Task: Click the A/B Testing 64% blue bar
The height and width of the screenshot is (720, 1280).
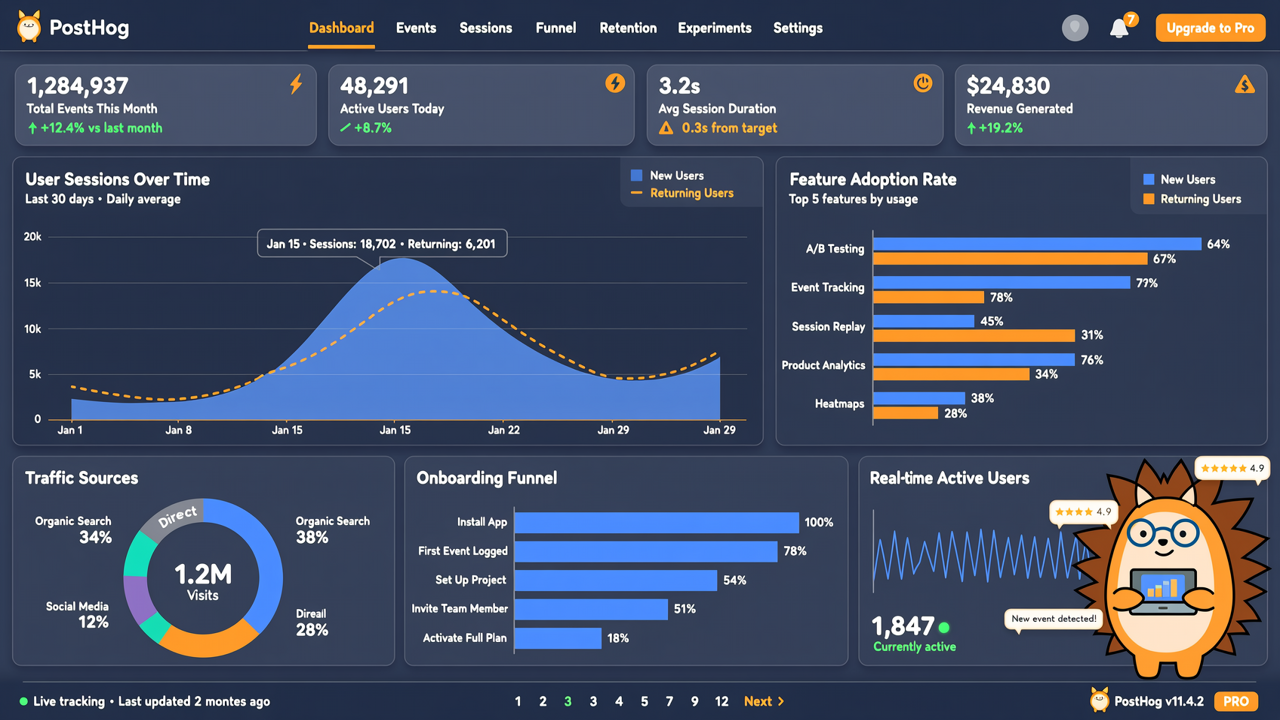Action: (1037, 244)
